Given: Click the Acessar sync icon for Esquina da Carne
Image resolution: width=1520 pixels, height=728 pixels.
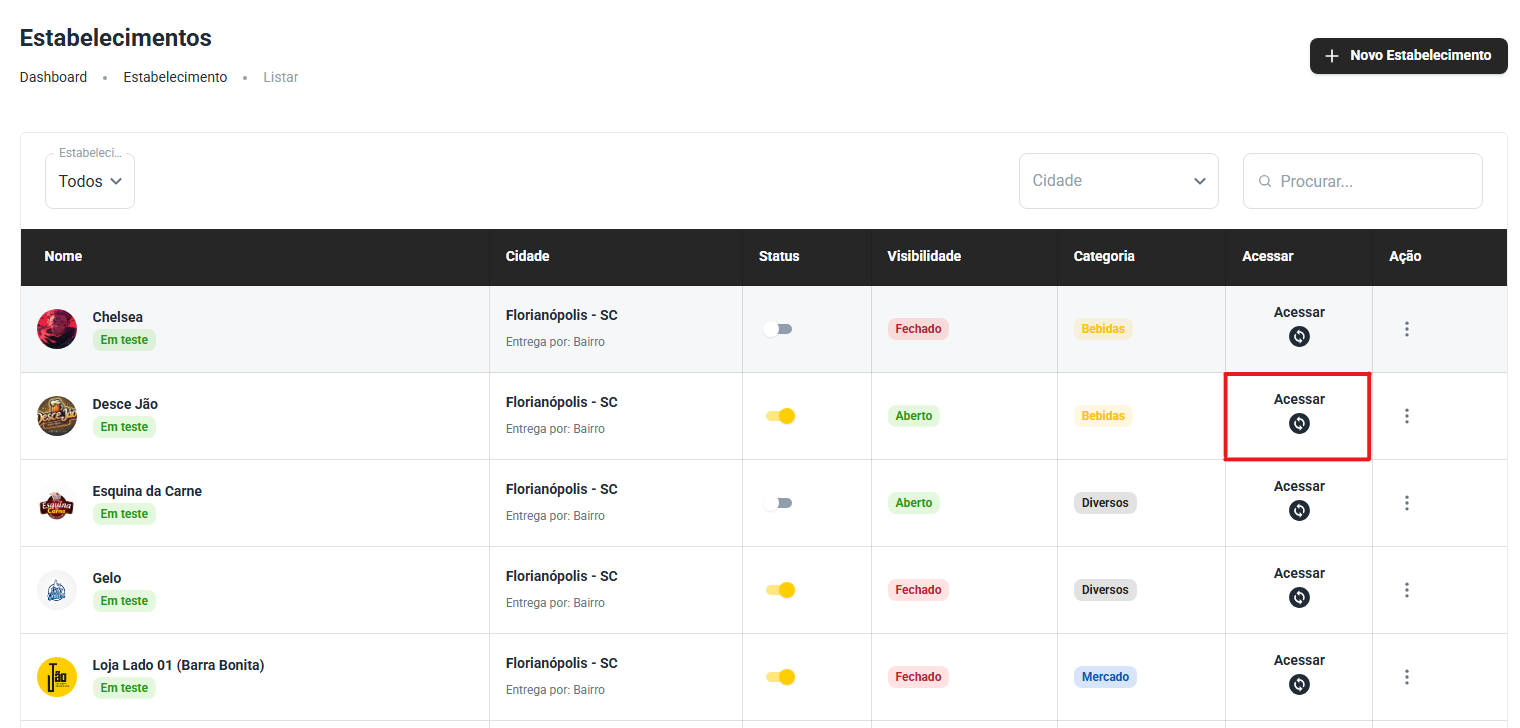Looking at the screenshot, I should coord(1299,510).
